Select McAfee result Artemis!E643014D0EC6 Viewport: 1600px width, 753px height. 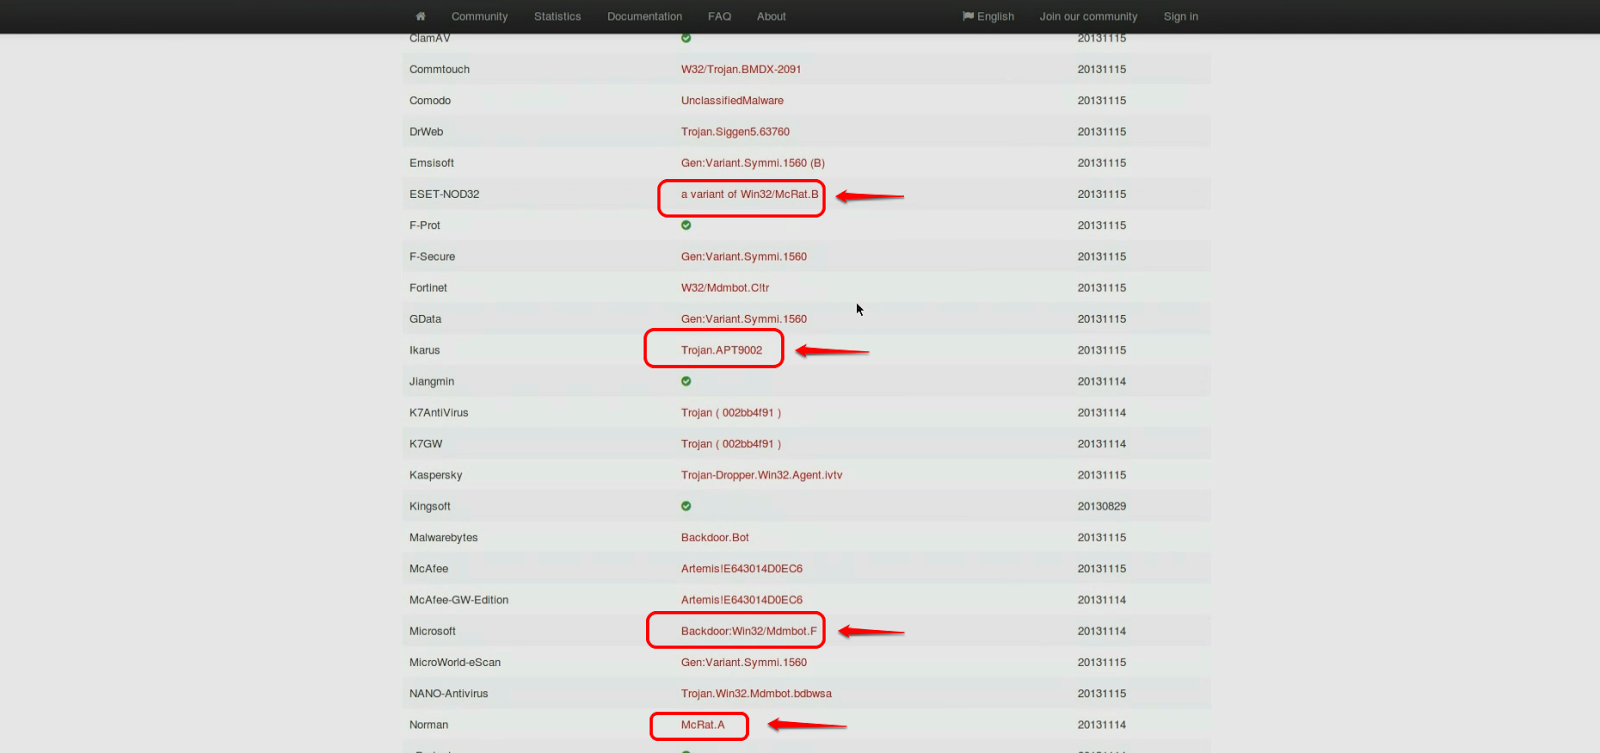(742, 568)
